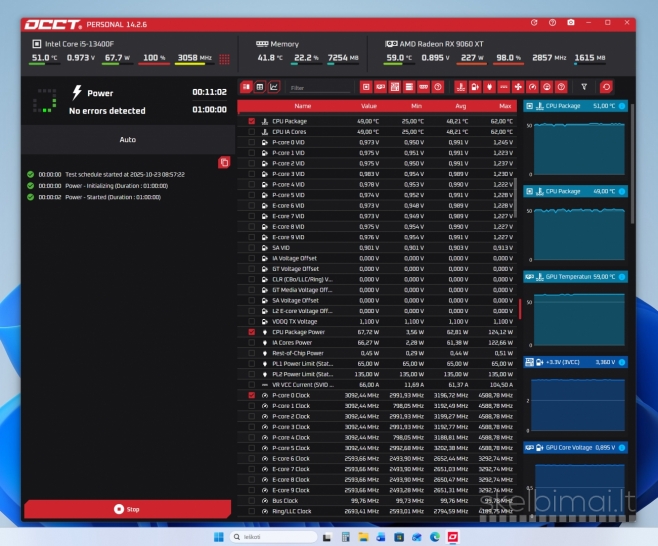This screenshot has height=546, width=658.
Task: Open Windows Start menu on the taskbar
Action: coord(218,537)
